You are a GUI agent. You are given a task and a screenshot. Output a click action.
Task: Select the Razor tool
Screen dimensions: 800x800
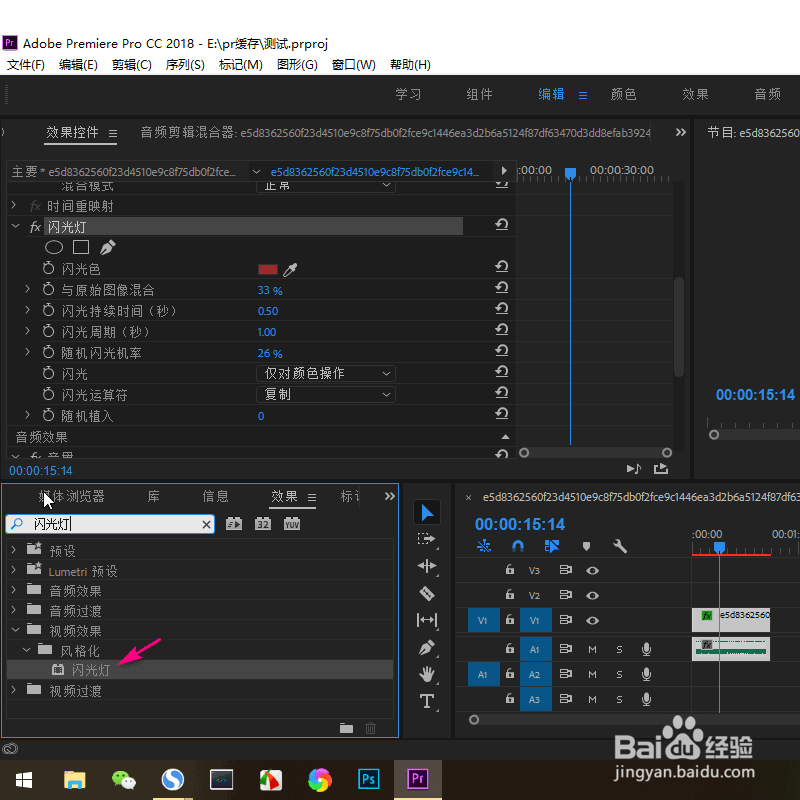(x=427, y=593)
